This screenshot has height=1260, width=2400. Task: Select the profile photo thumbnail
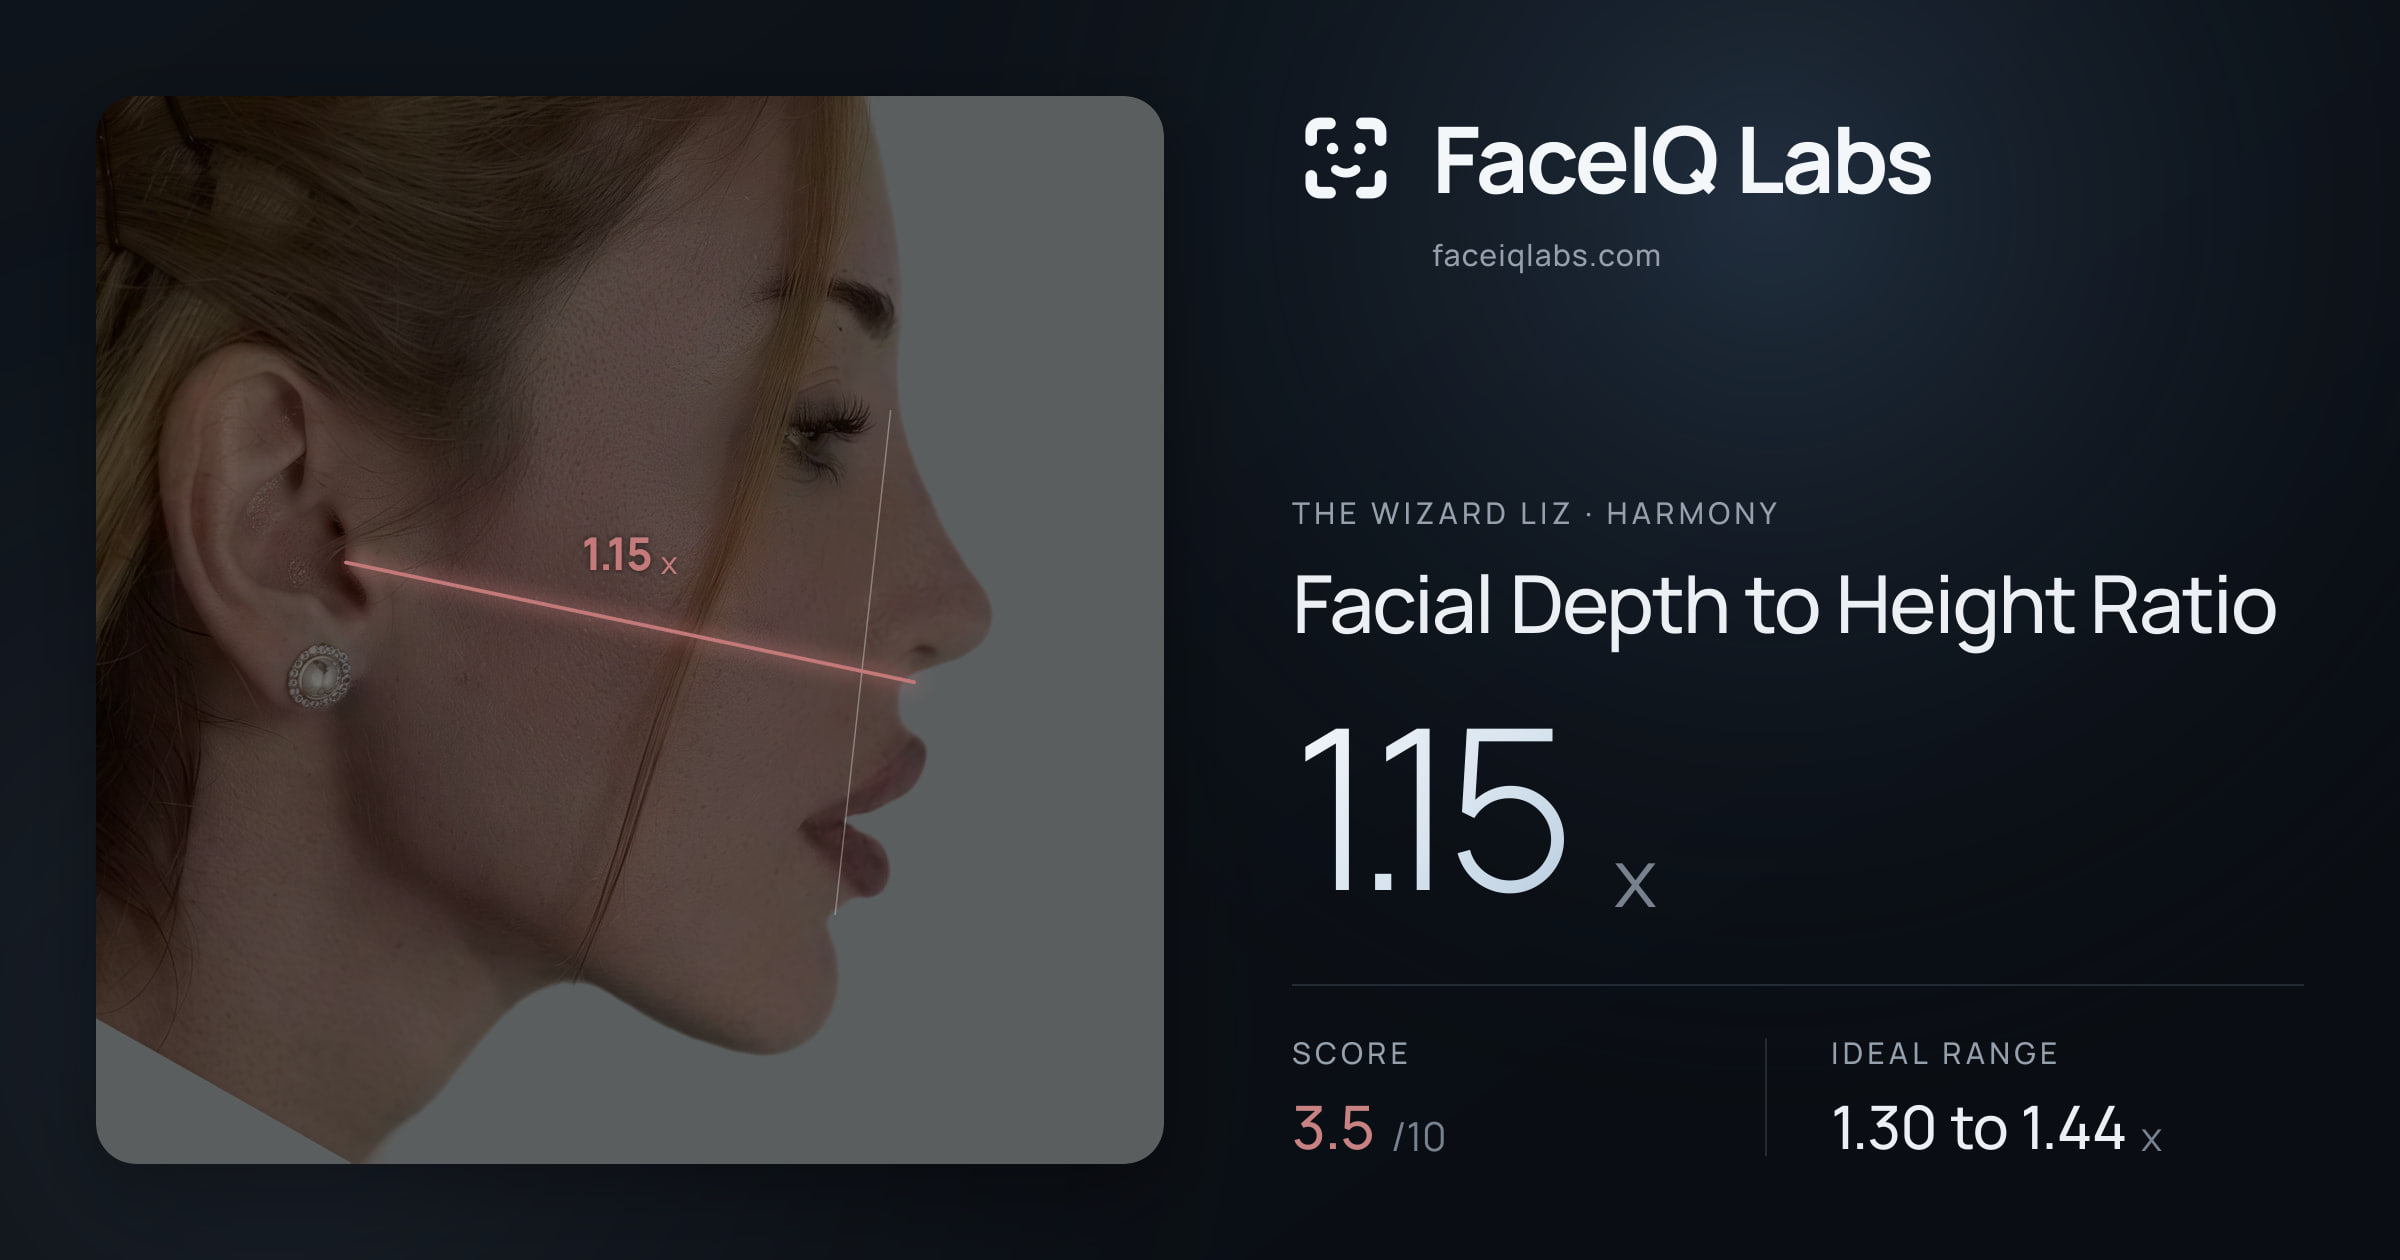click(x=630, y=630)
